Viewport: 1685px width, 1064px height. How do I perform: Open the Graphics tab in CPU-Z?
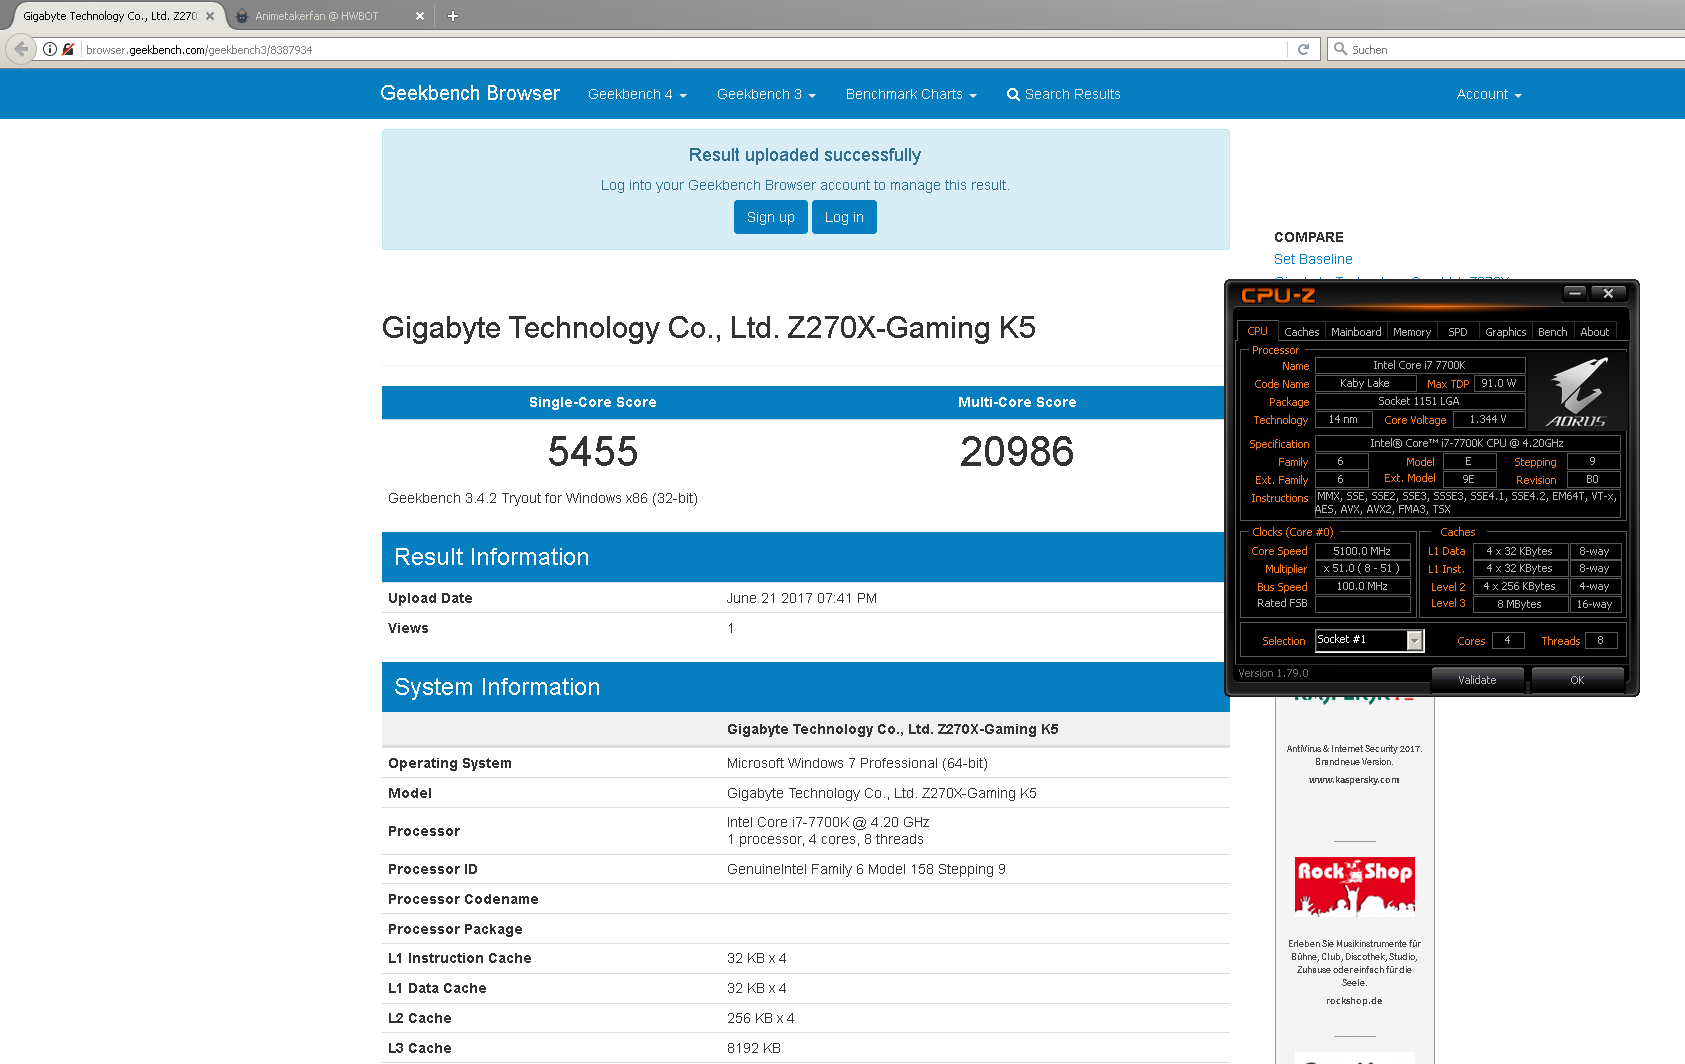coord(1505,332)
